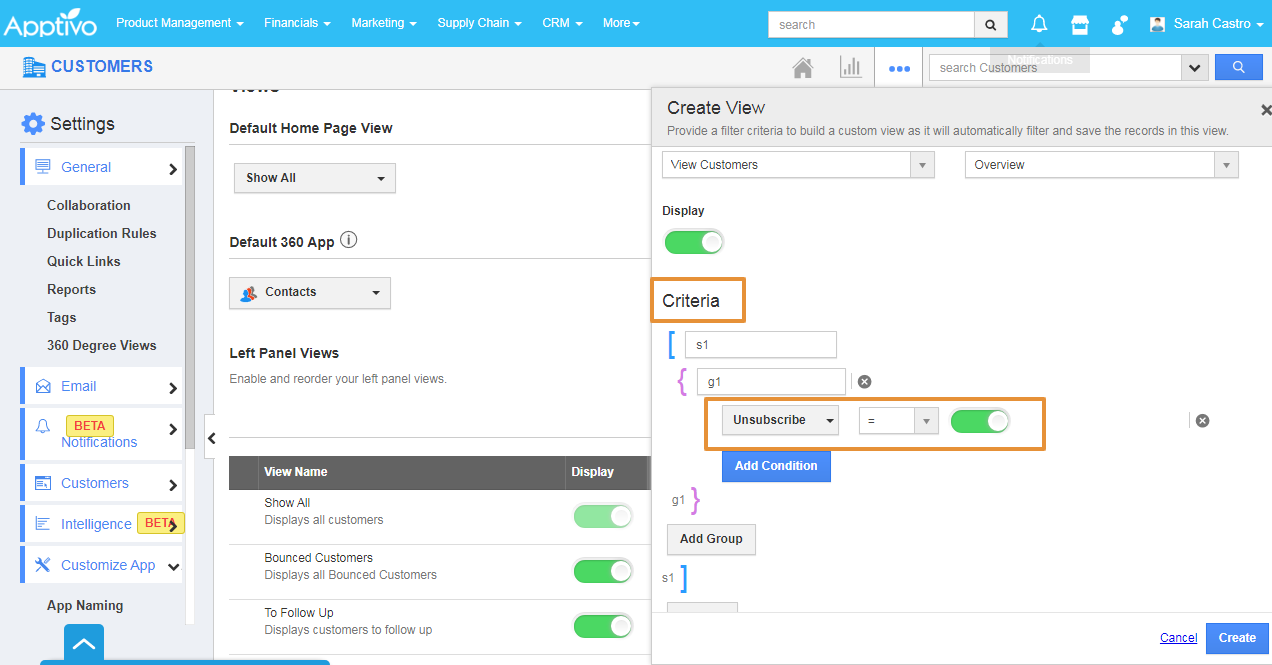The image size is (1272, 665).
Task: Click the three dots more icon
Action: (x=899, y=69)
